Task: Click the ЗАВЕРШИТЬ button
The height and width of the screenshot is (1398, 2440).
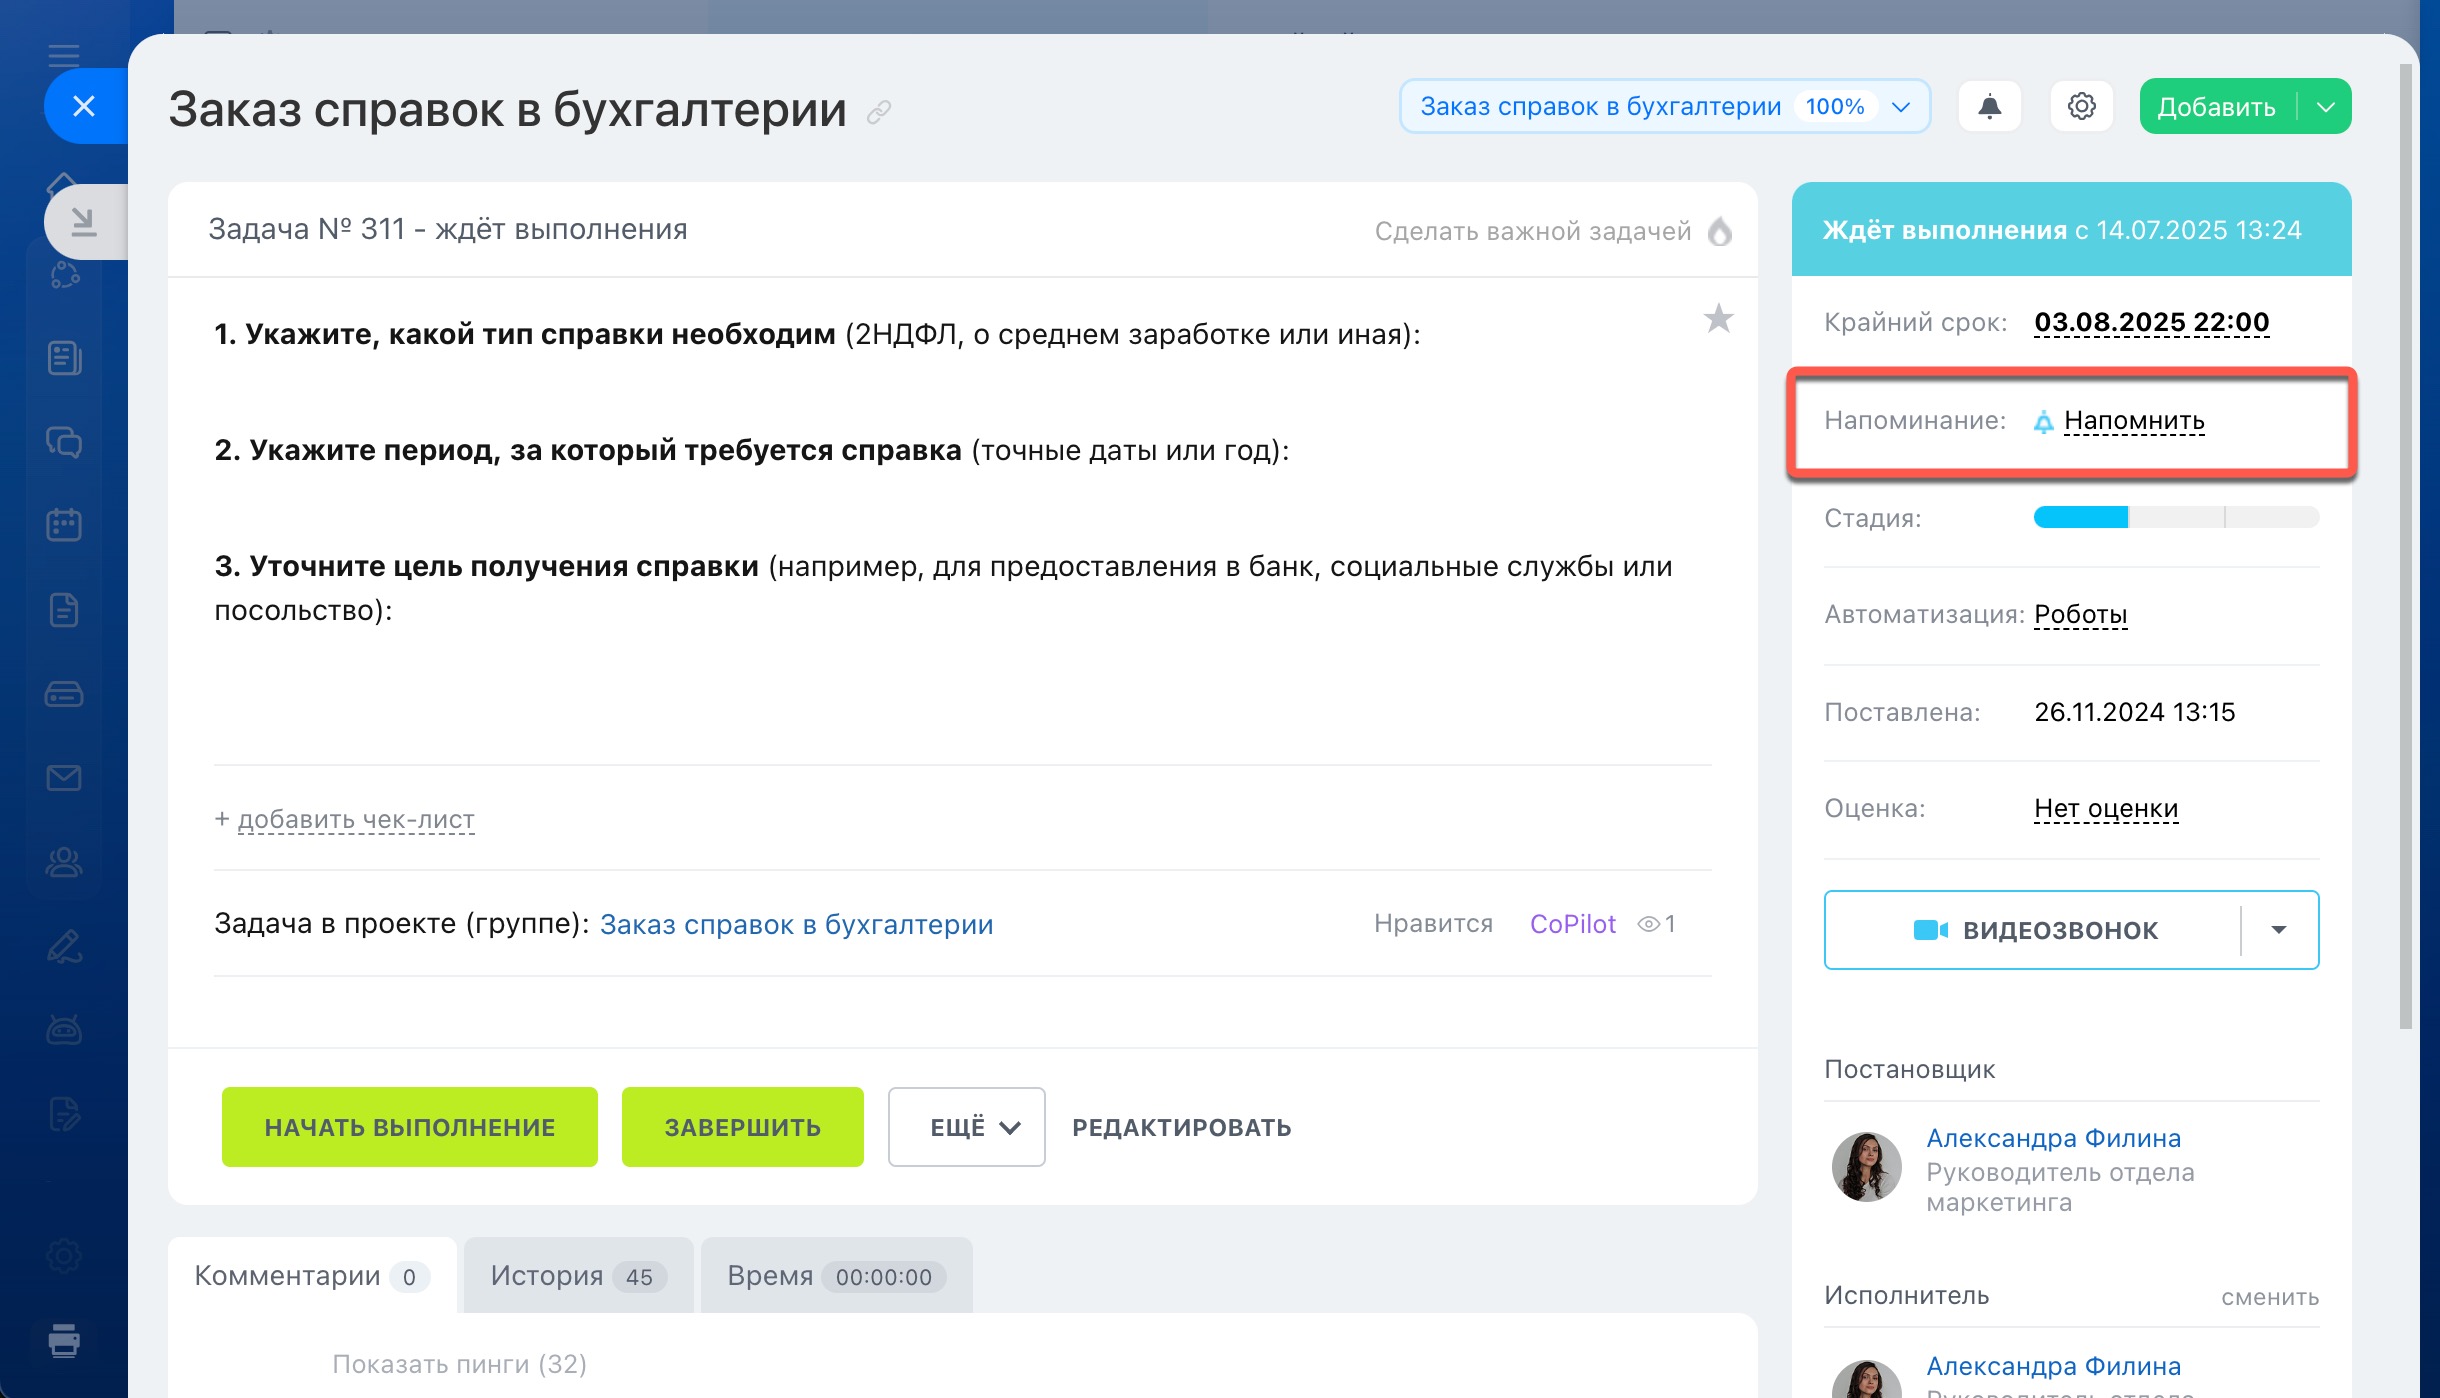Action: (743, 1127)
